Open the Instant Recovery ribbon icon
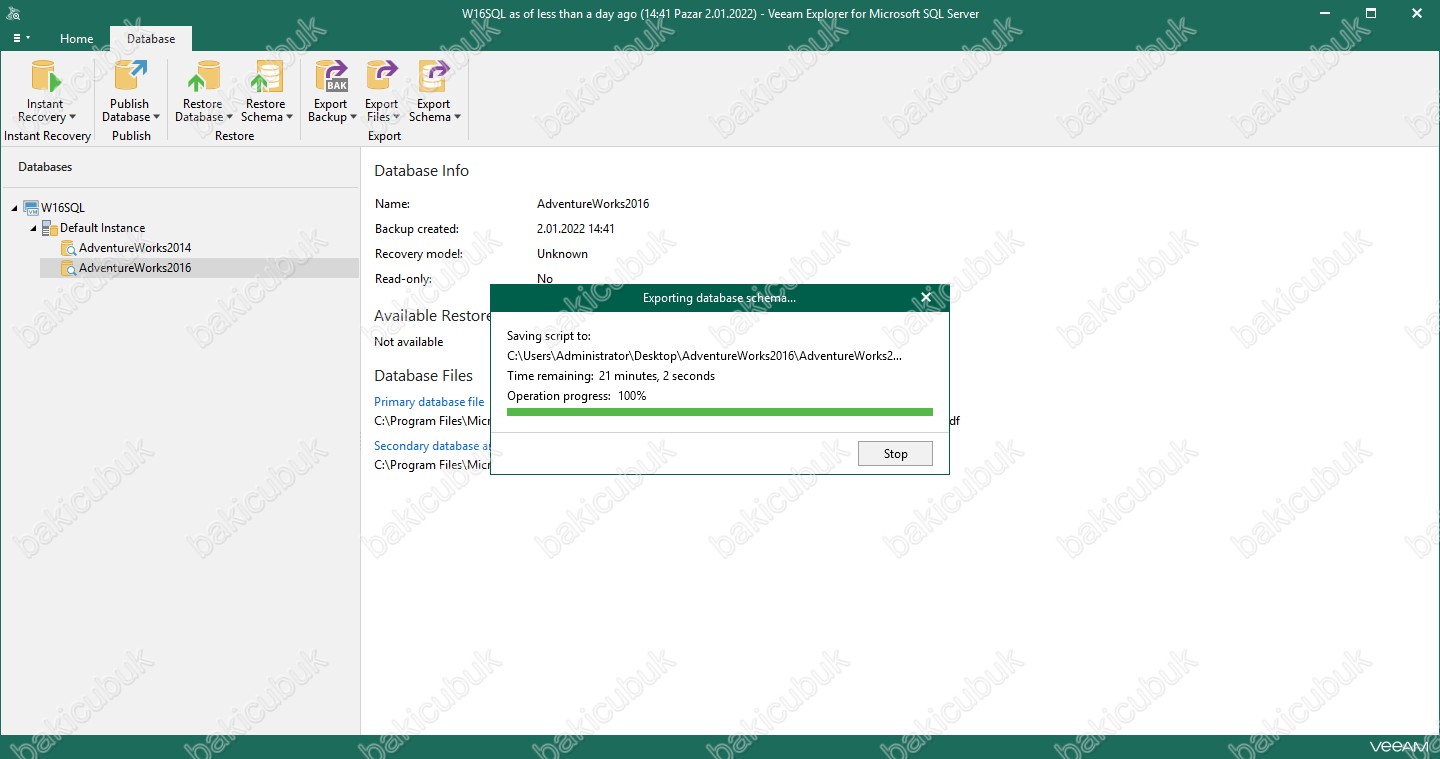This screenshot has height=759, width=1440. point(45,77)
